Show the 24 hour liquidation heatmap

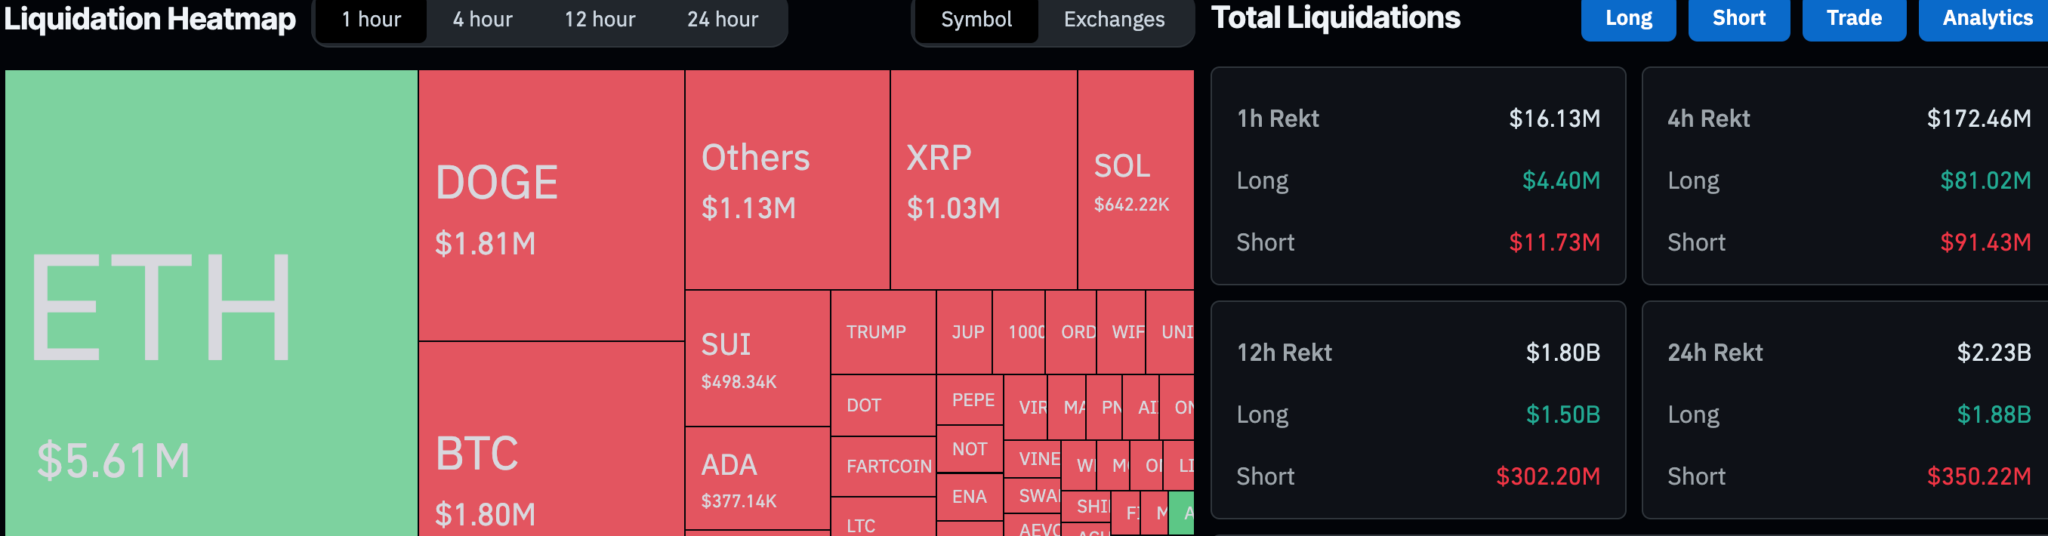click(x=722, y=20)
